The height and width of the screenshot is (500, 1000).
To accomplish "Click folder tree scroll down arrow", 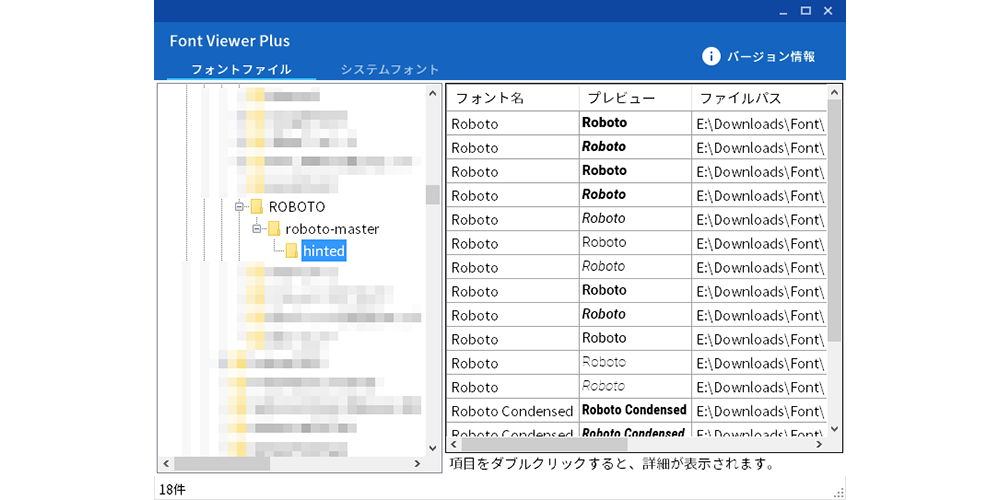I will pos(433,449).
